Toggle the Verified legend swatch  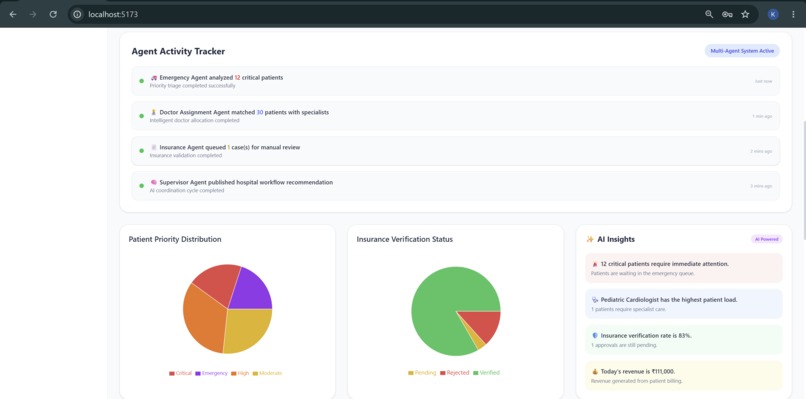point(476,373)
